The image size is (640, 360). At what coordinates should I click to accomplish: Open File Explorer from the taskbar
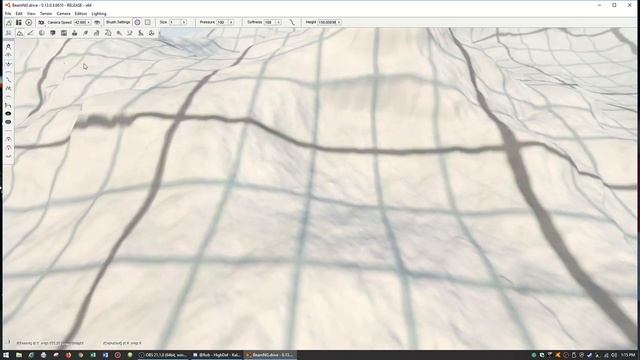coord(19,355)
